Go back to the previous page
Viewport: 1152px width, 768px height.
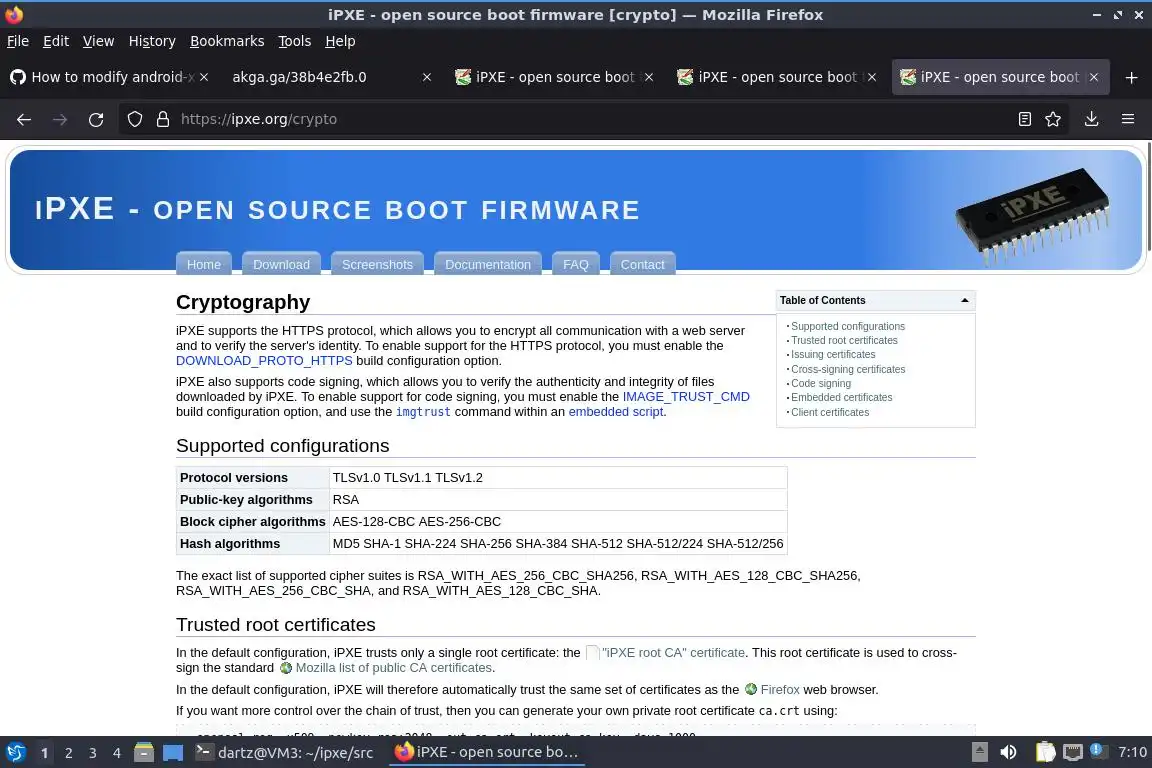coord(24,119)
